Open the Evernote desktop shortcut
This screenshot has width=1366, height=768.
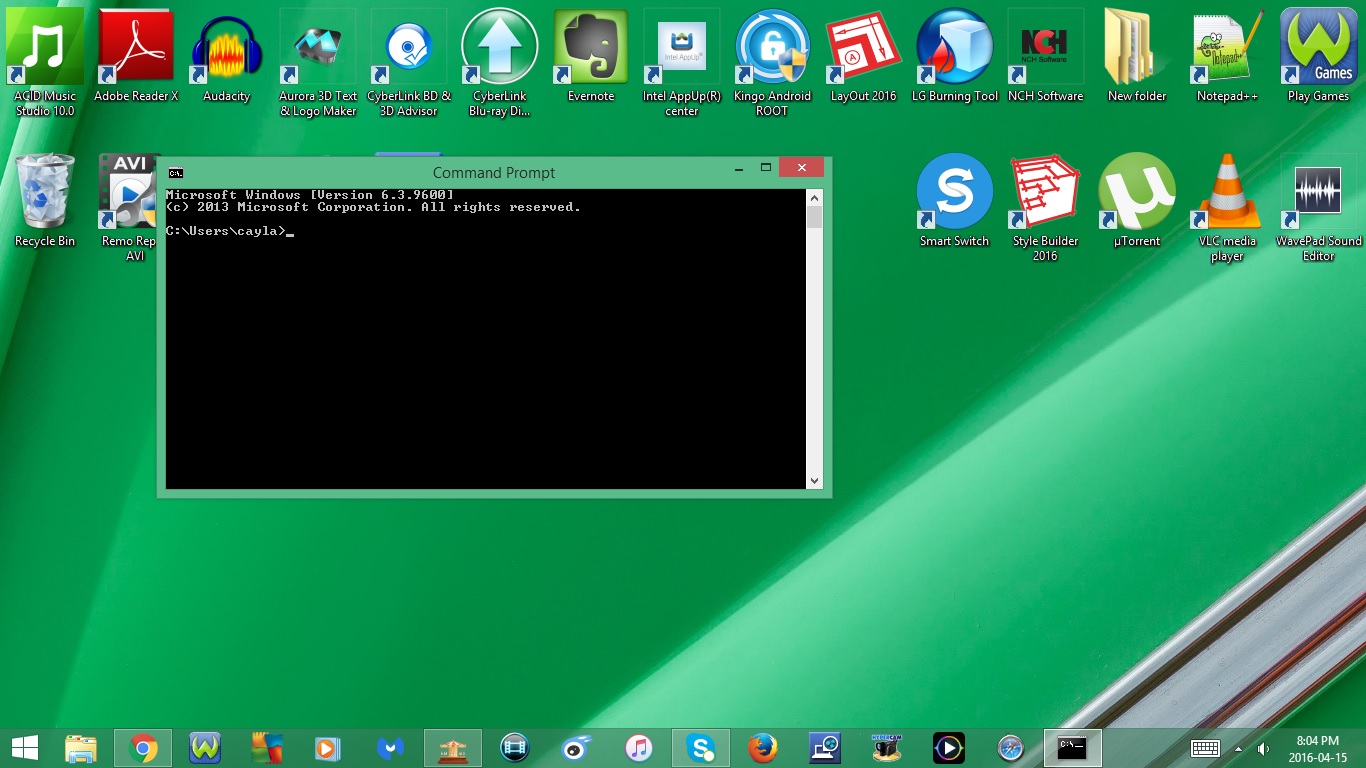591,56
